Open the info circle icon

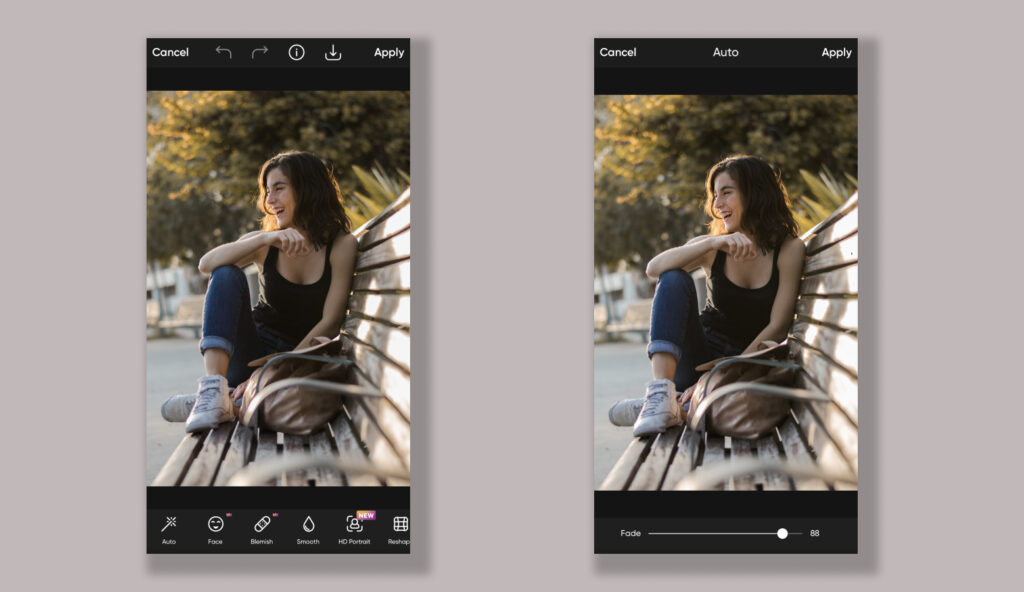tap(297, 52)
